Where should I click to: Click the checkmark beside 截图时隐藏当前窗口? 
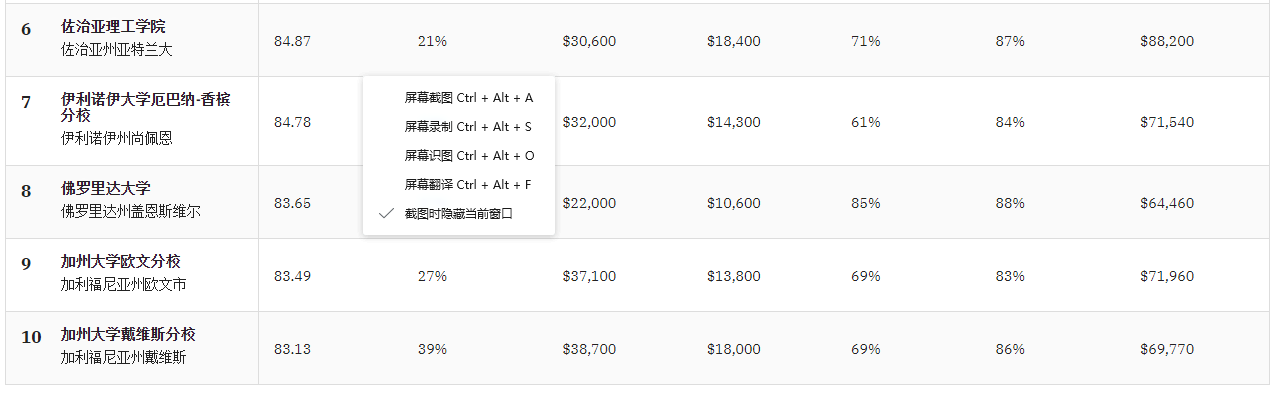[x=386, y=214]
